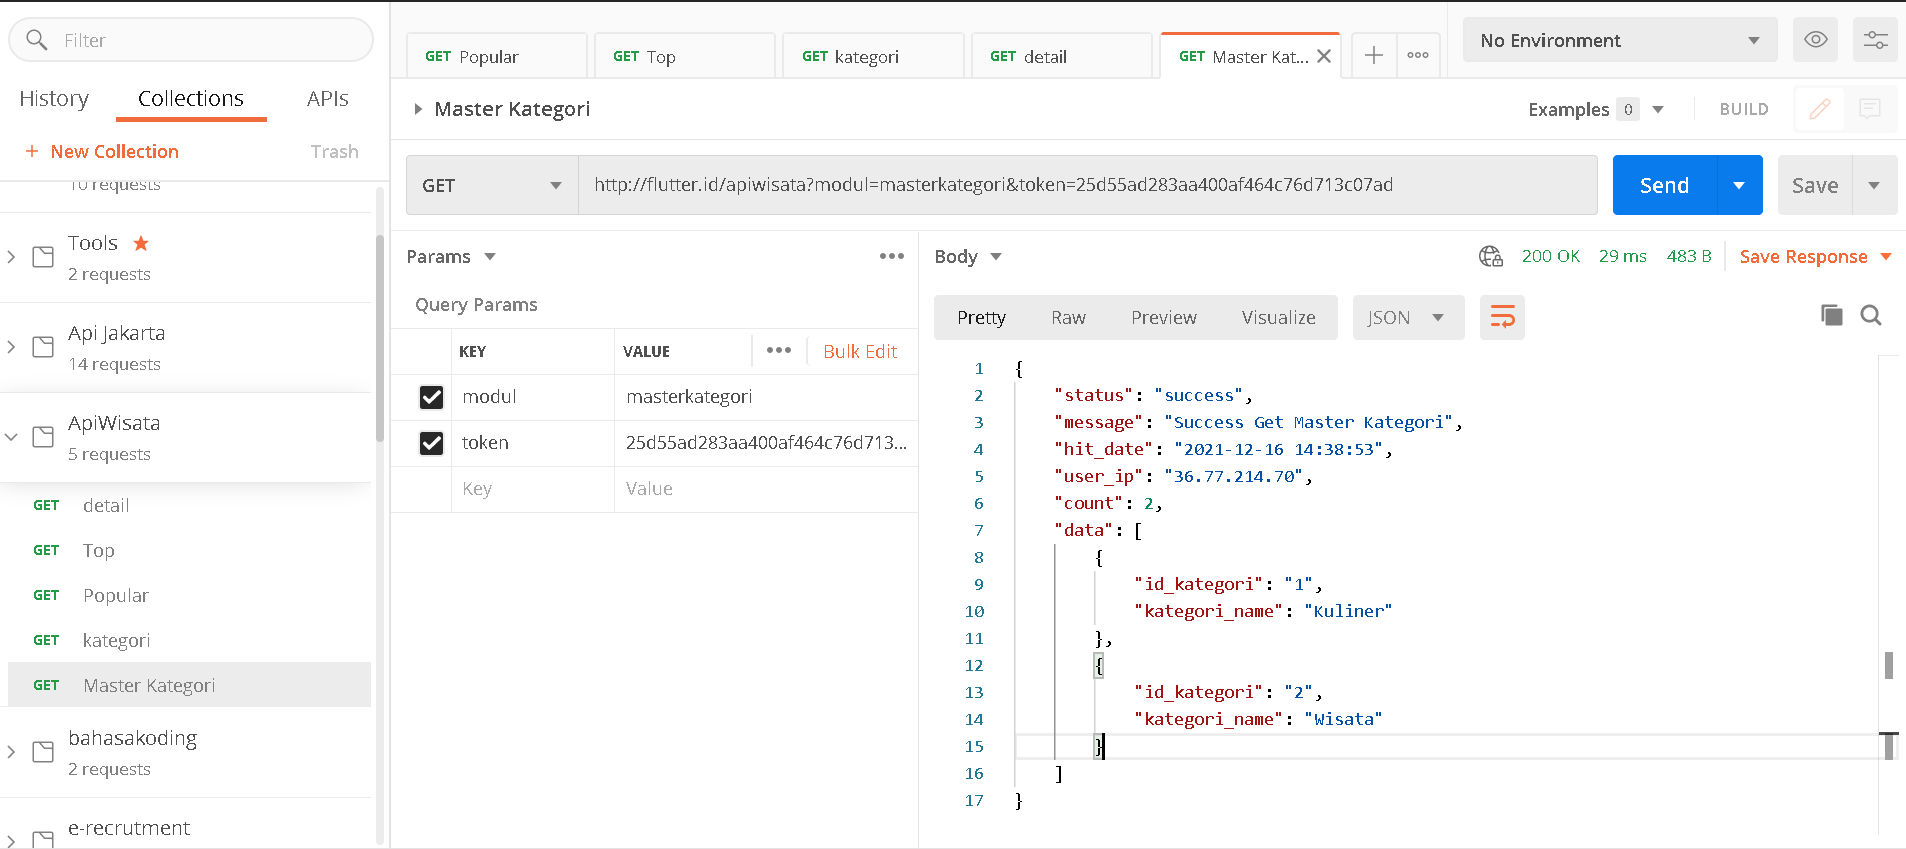This screenshot has width=1906, height=849.
Task: Toggle the modul parameter checkbox
Action: (431, 397)
